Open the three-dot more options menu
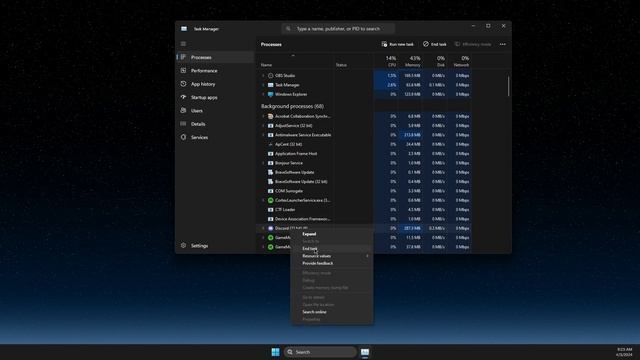Screen dimensions: 640x360 pos(502,44)
